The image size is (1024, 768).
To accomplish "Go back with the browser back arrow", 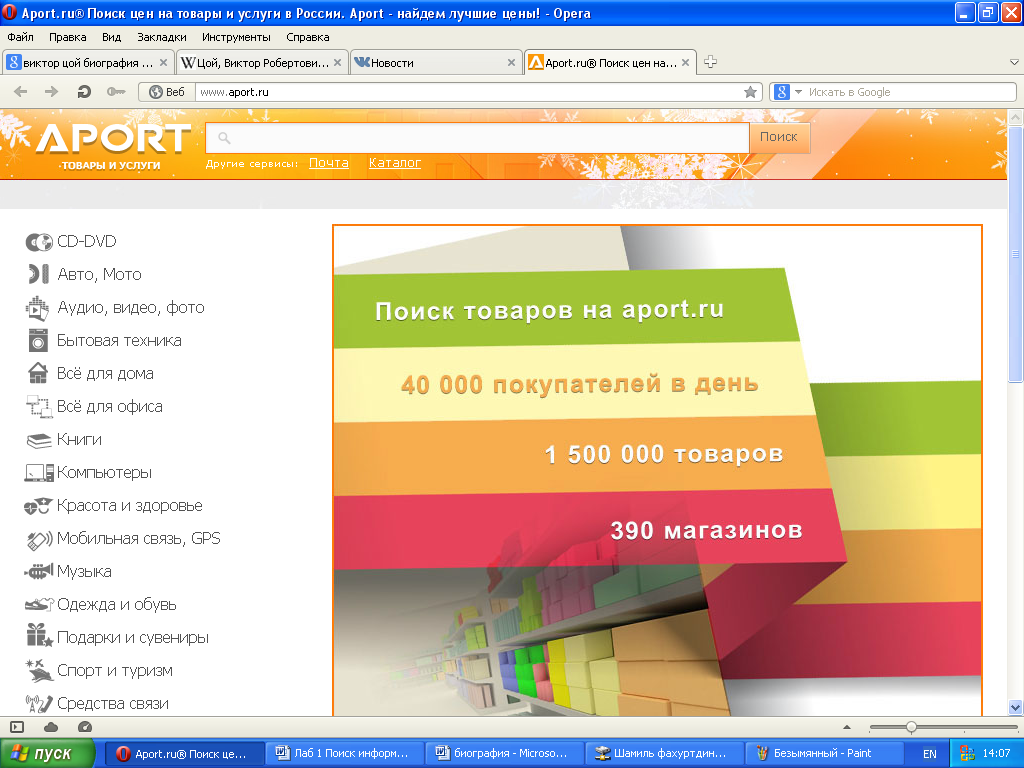I will click(x=21, y=92).
